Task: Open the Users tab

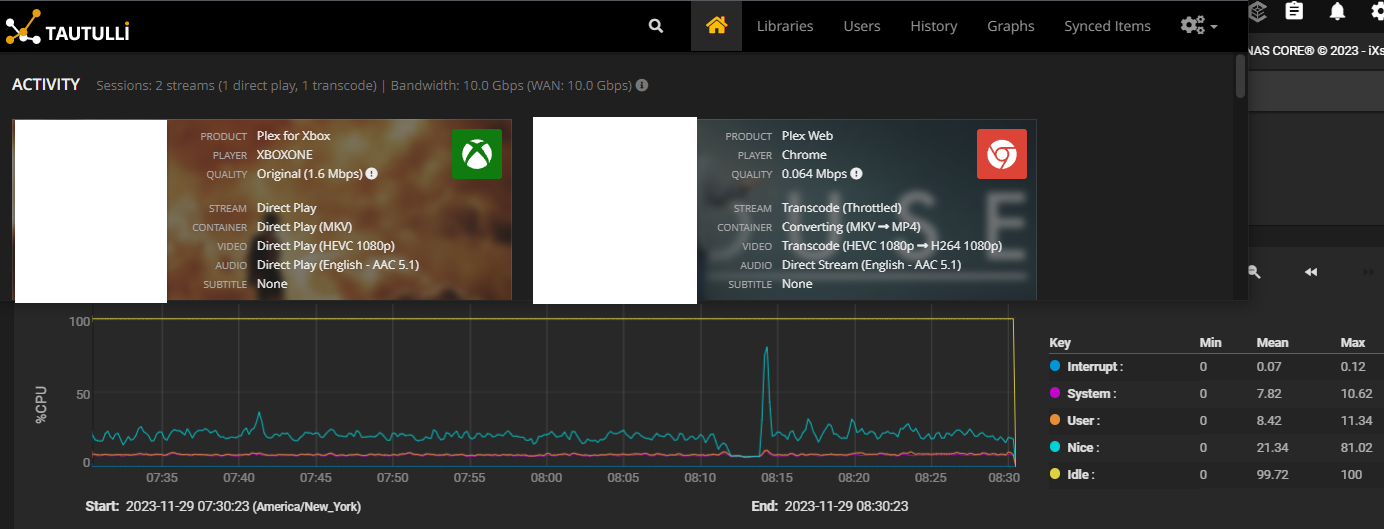Action: (862, 26)
